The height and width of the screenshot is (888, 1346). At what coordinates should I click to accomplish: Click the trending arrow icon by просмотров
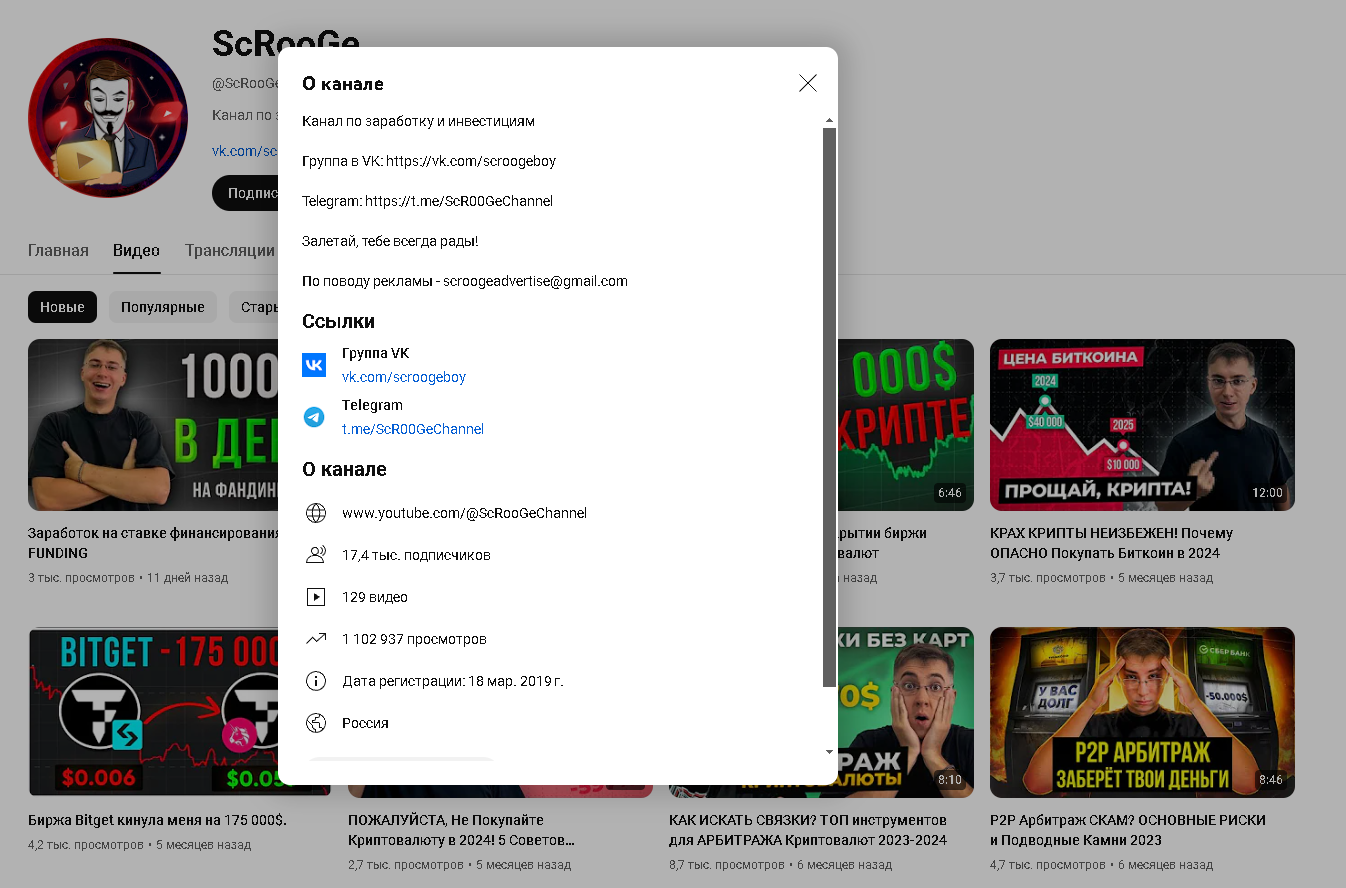[x=316, y=639]
